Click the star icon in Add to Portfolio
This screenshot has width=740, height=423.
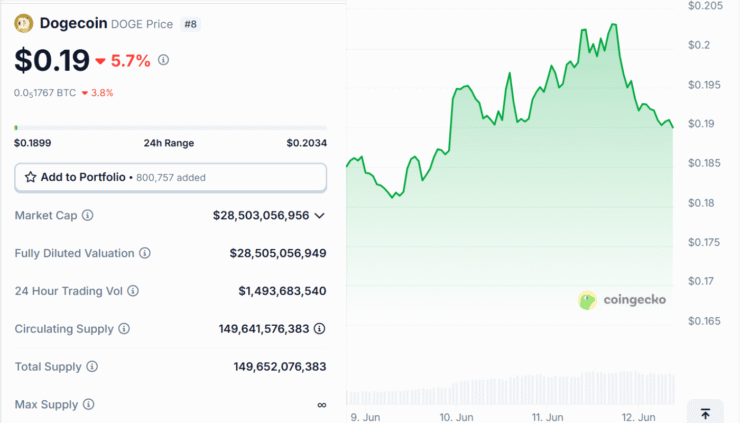point(31,177)
